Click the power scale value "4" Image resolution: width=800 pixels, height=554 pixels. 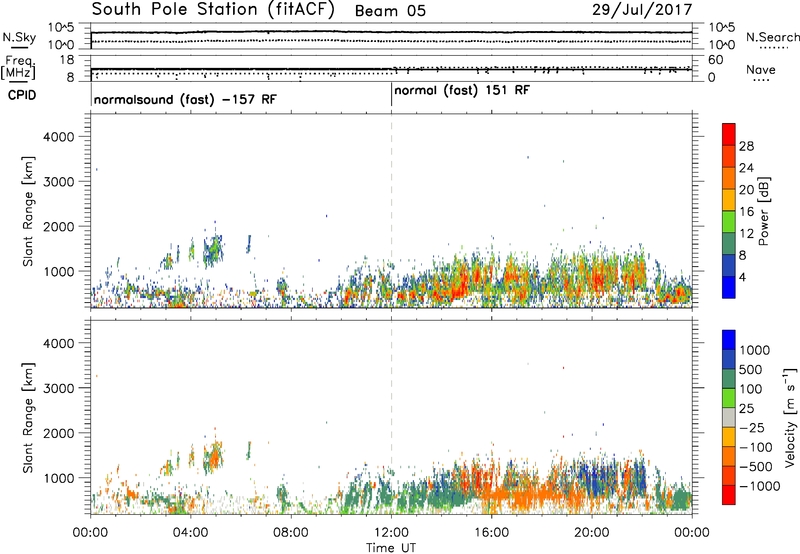pos(743,277)
